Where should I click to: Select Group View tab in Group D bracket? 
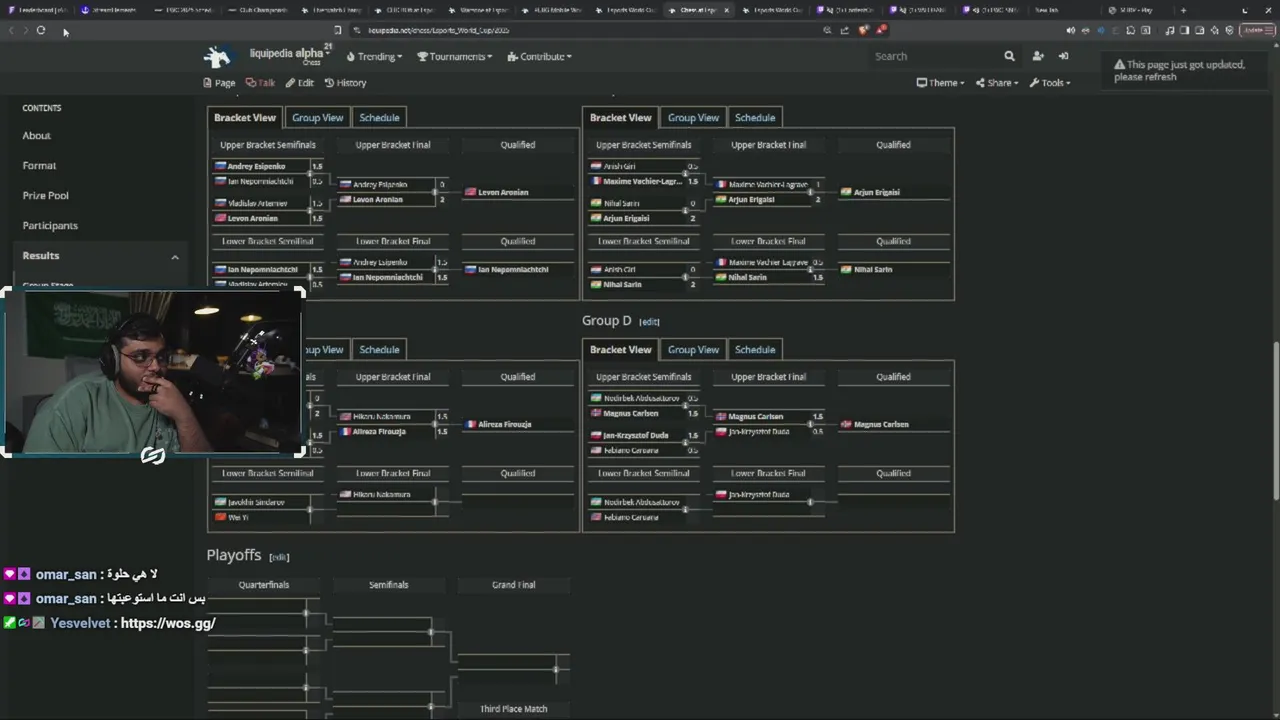[693, 350]
